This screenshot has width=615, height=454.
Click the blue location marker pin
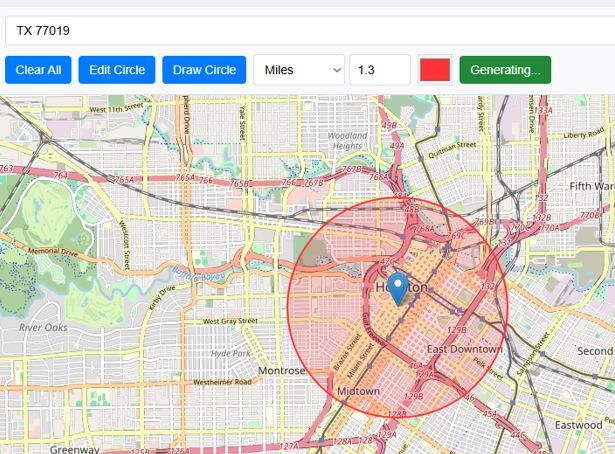tap(397, 288)
